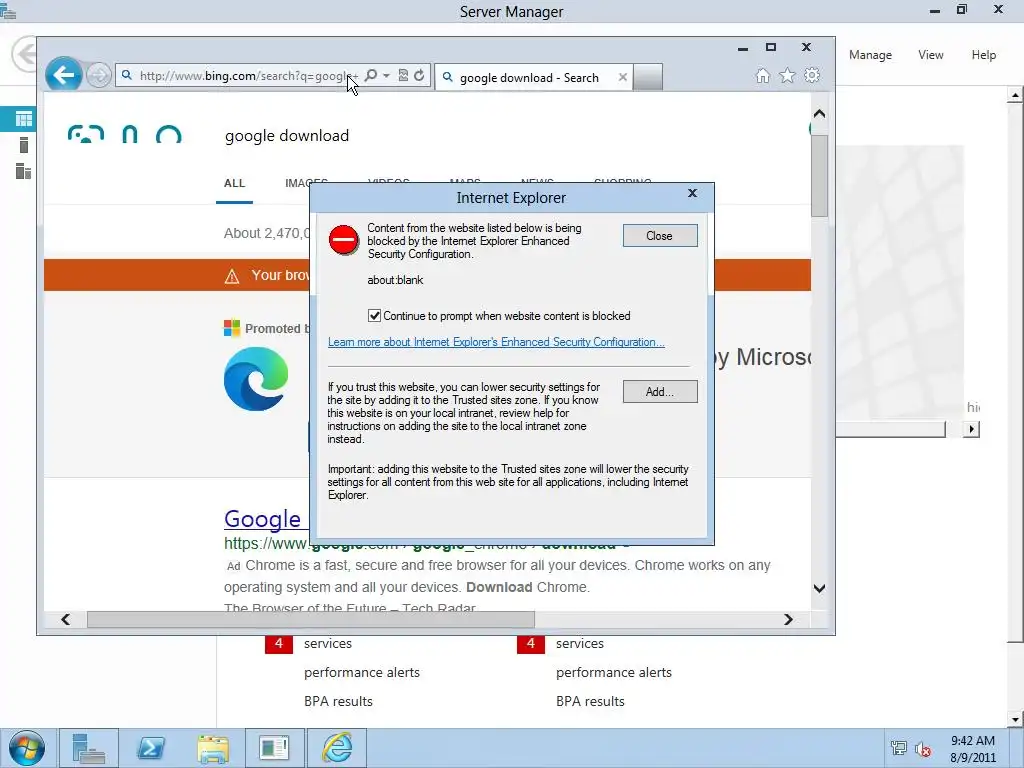Select Local Server icon in Server Manager sidebar

(x=24, y=145)
